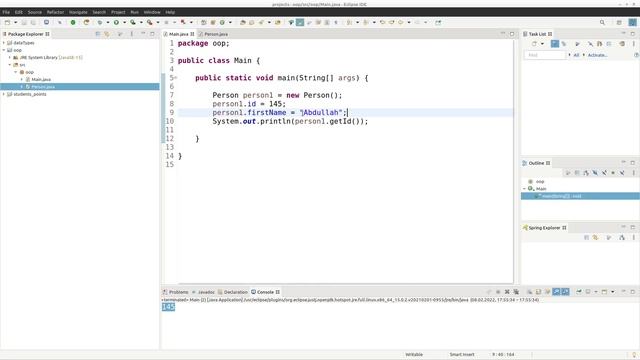Select the oop package in Outline
This screenshot has height=360, width=640.
tap(540, 182)
